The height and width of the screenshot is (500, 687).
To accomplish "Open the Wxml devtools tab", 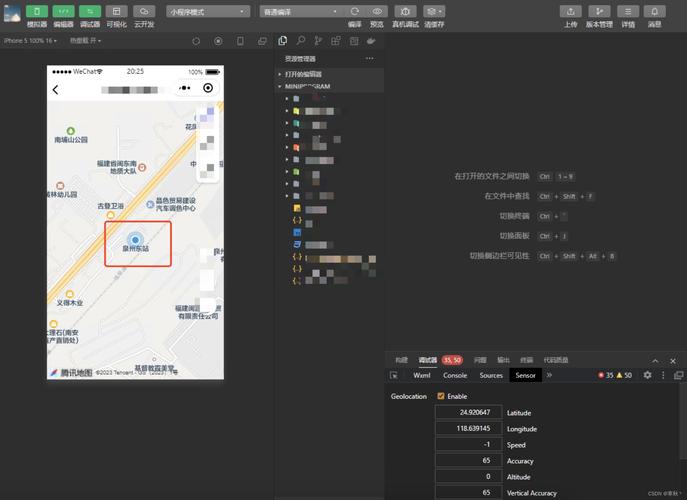I will tap(422, 376).
